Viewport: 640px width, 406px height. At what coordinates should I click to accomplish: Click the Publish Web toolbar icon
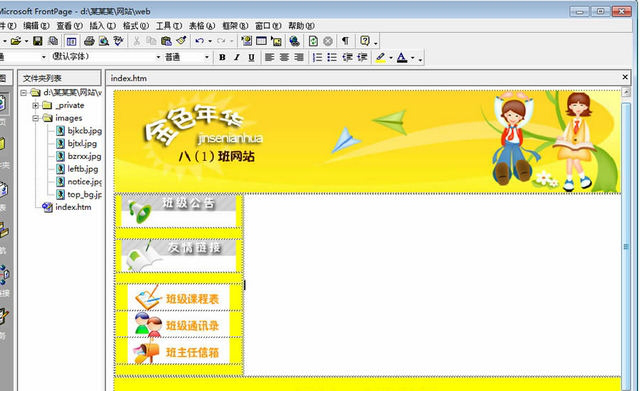click(53, 41)
